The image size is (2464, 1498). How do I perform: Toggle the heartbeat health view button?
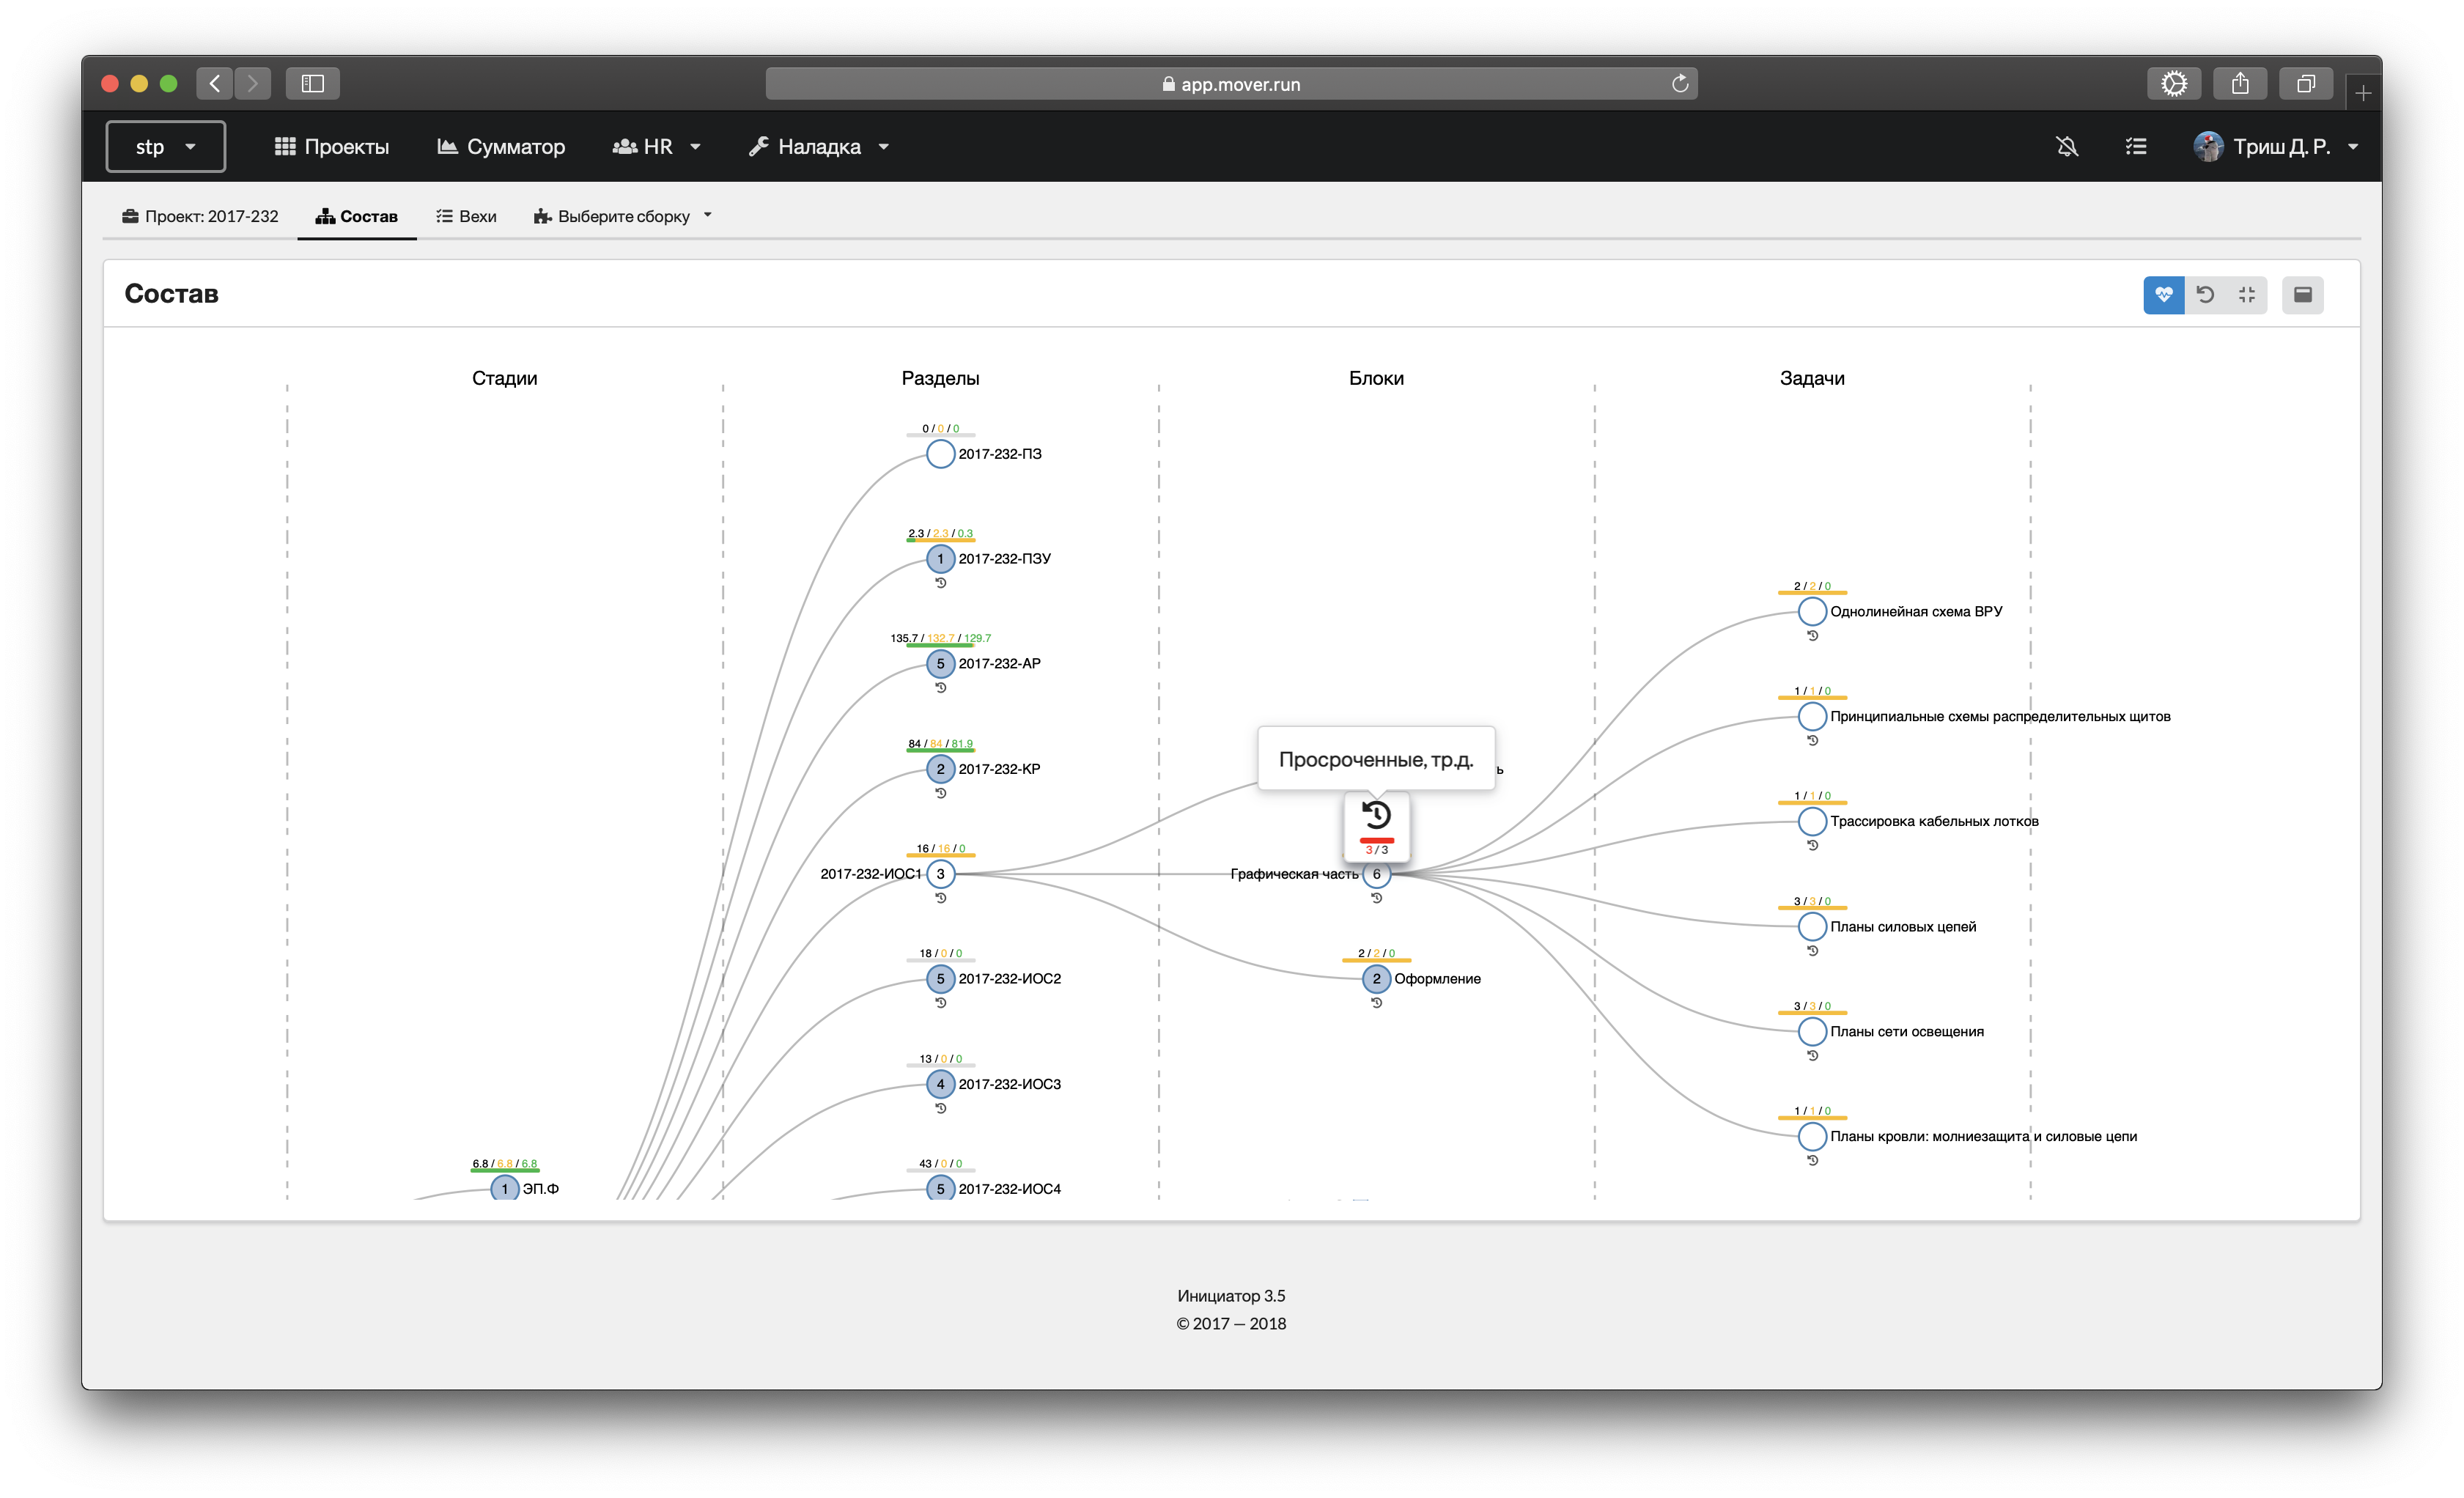[x=2163, y=294]
